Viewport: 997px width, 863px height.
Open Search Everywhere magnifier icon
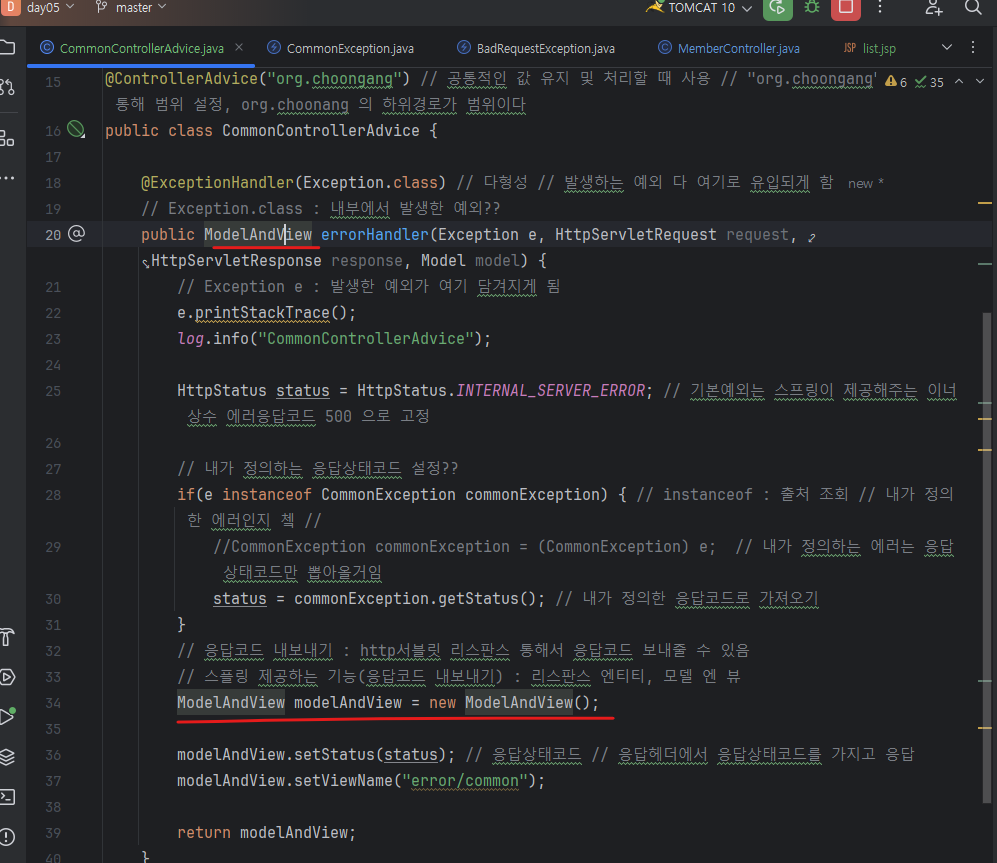[x=973, y=8]
